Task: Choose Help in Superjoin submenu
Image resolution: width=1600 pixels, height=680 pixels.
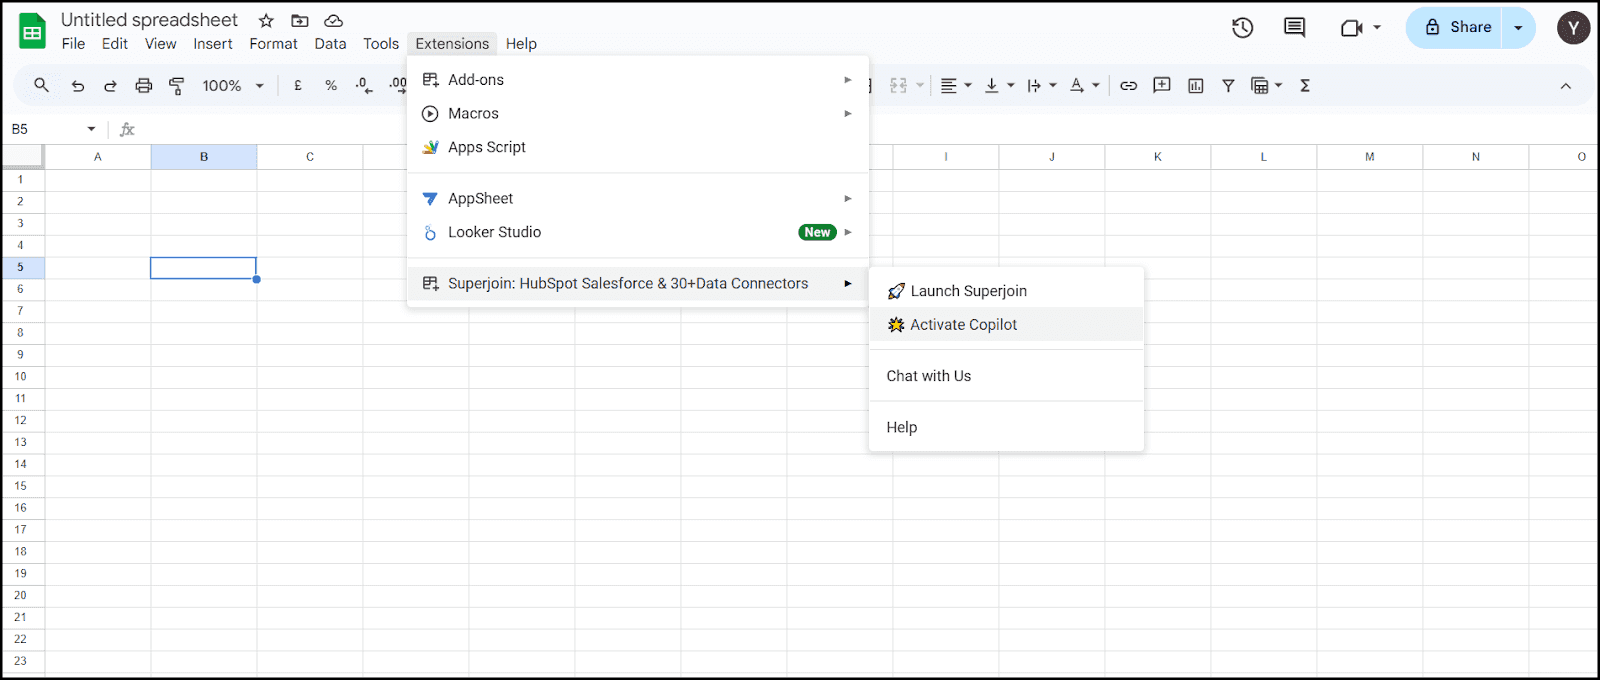Action: point(1006,427)
